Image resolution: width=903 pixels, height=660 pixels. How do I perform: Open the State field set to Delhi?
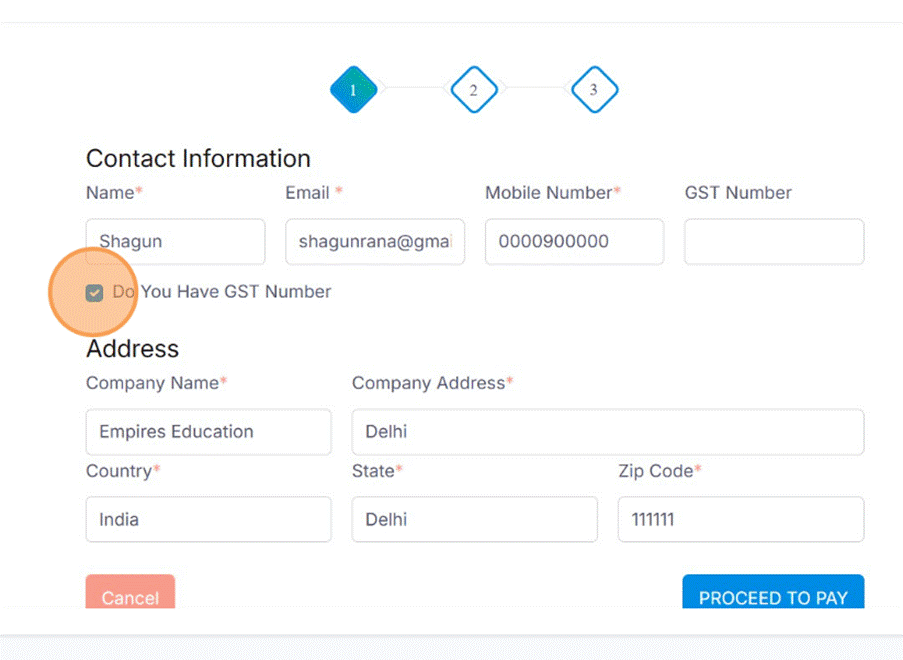tap(474, 520)
